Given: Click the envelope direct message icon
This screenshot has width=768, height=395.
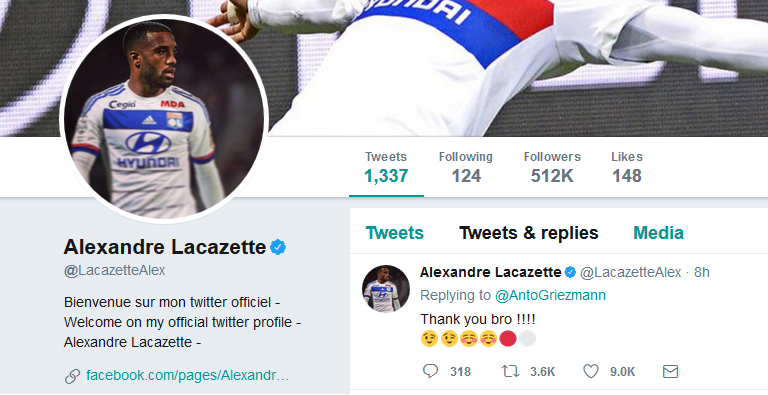Looking at the screenshot, I should [670, 371].
